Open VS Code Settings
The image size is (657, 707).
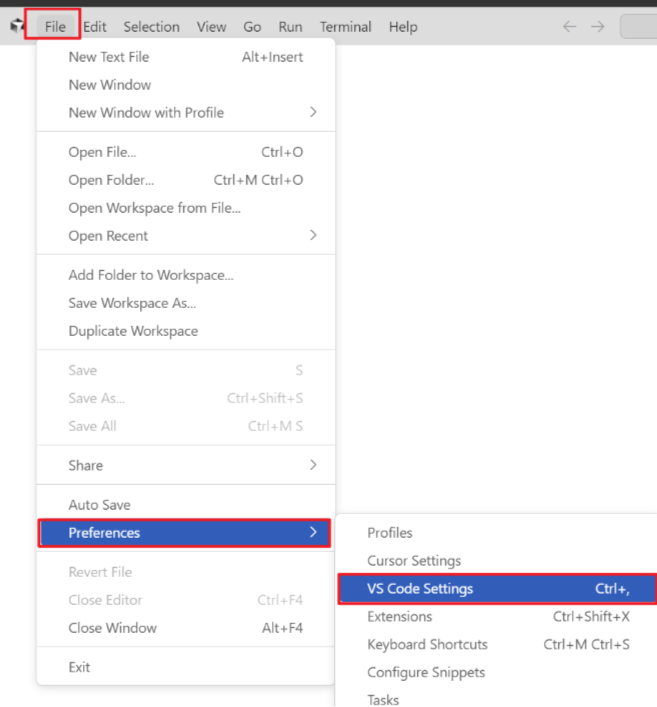(498, 589)
